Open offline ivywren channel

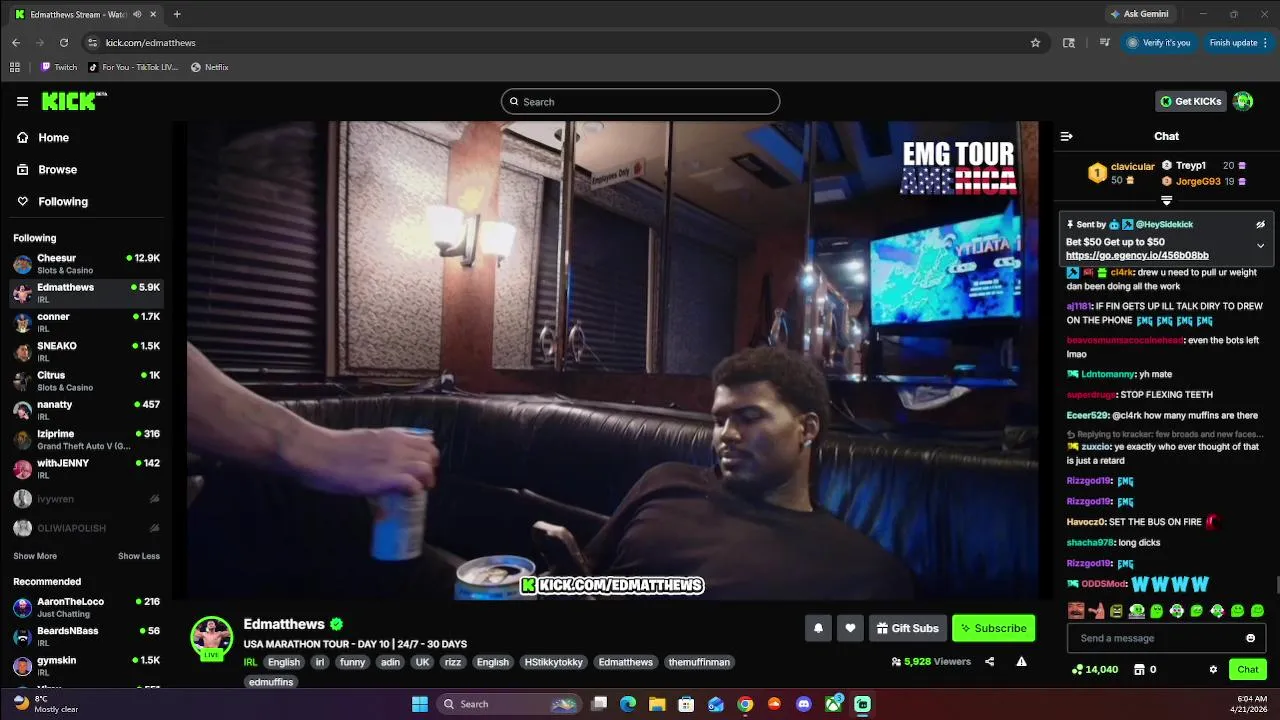coord(85,498)
